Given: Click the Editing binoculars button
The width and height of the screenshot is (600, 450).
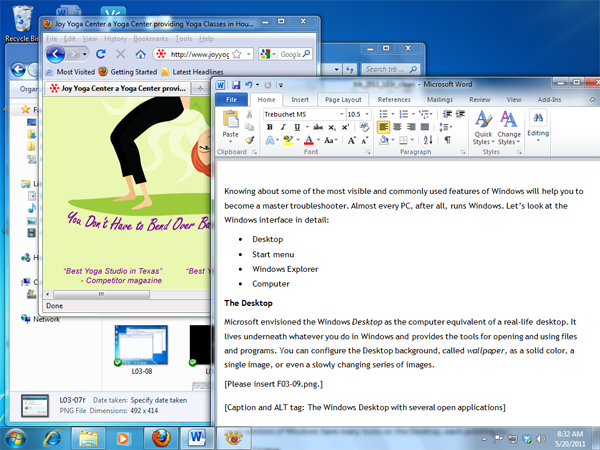Looking at the screenshot, I should coord(538,124).
